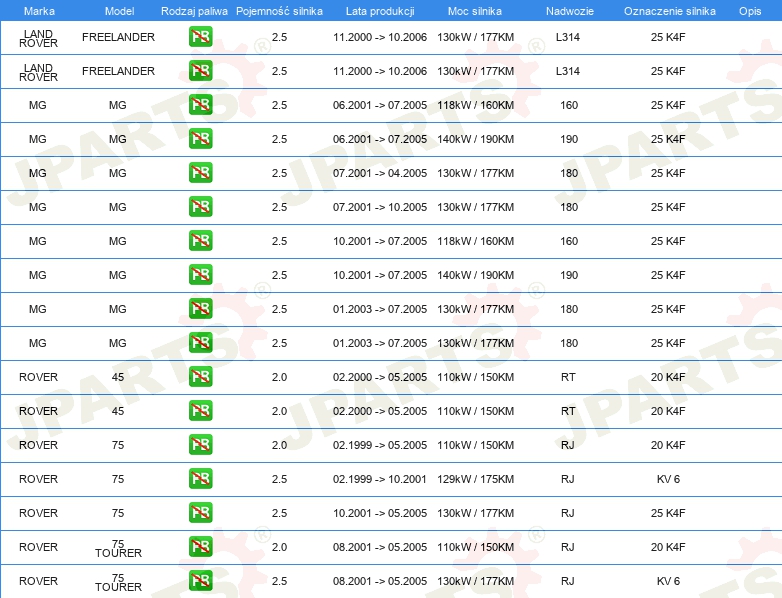The width and height of the screenshot is (782, 598).
Task: Click fuel icon in MG 10.2001 118kW row
Action: (x=200, y=240)
